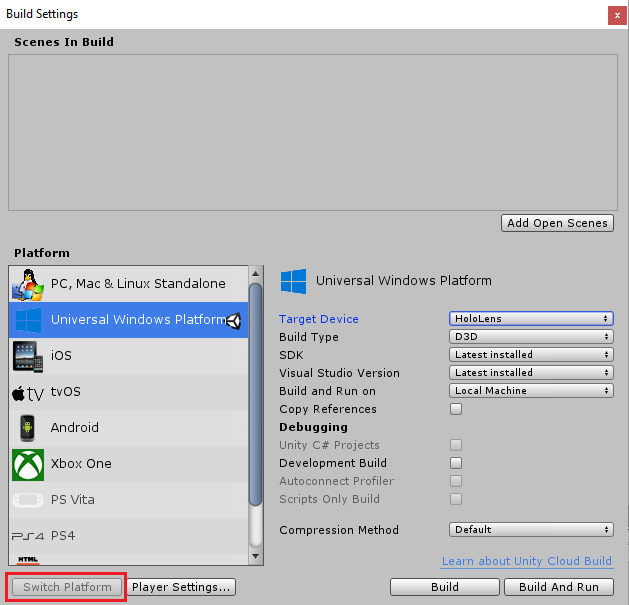Open the Compression Method dropdown
The width and height of the screenshot is (629, 605).
pos(531,530)
